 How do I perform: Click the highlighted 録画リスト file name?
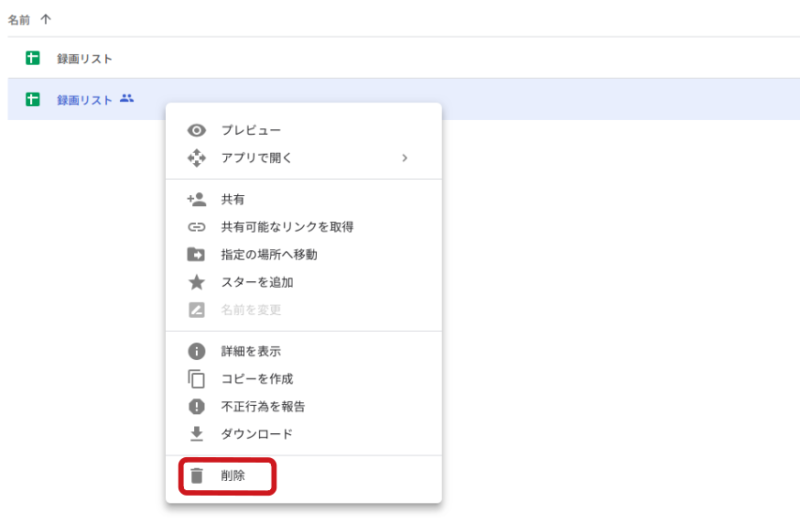click(x=84, y=99)
